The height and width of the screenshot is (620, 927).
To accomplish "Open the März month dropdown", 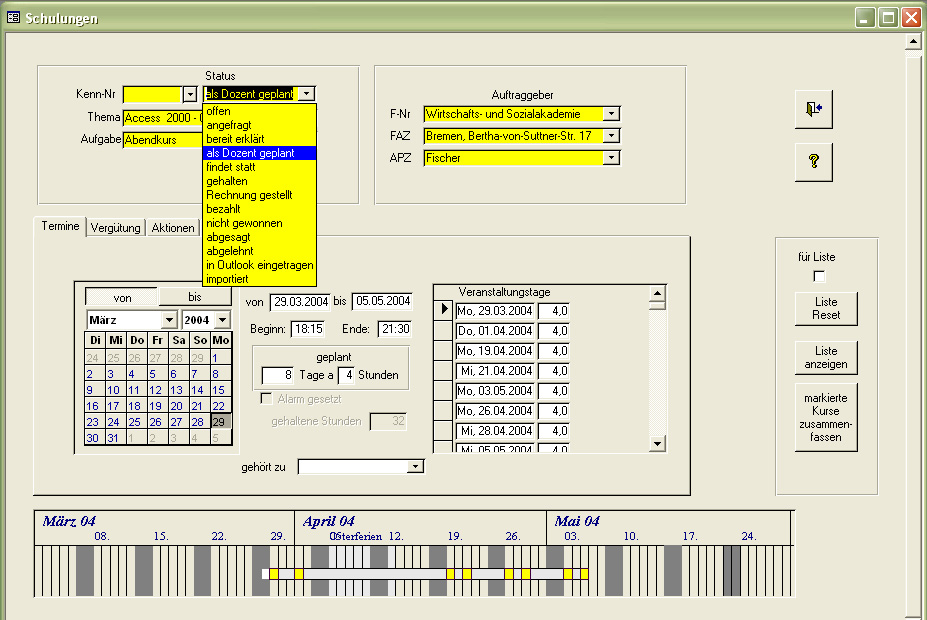I will (169, 320).
